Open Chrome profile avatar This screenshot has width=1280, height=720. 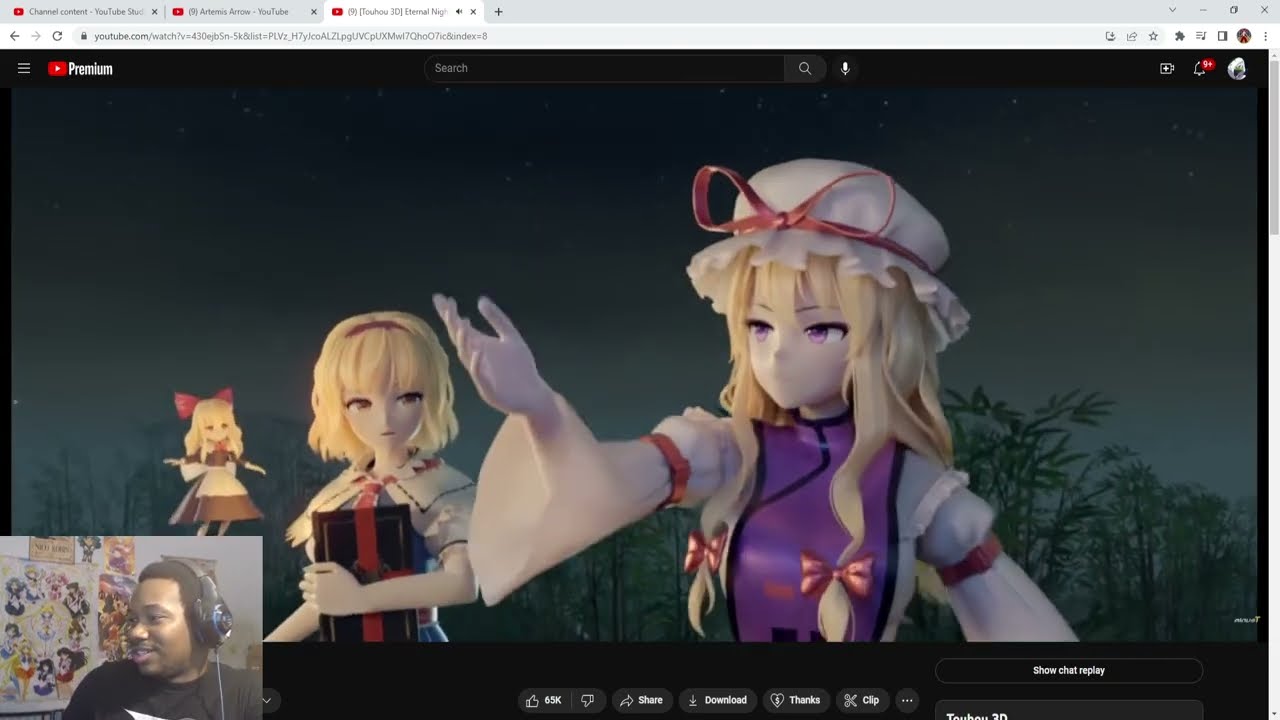(x=1244, y=36)
